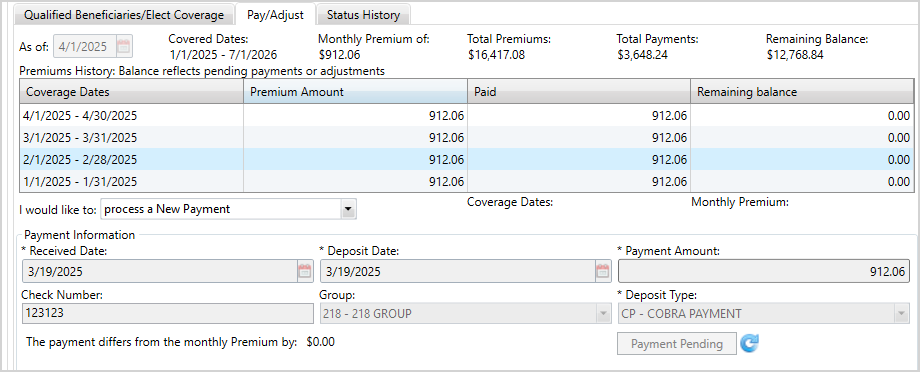Image resolution: width=920 pixels, height=372 pixels.
Task: Click the blue refresh arrow icon
Action: pos(749,343)
